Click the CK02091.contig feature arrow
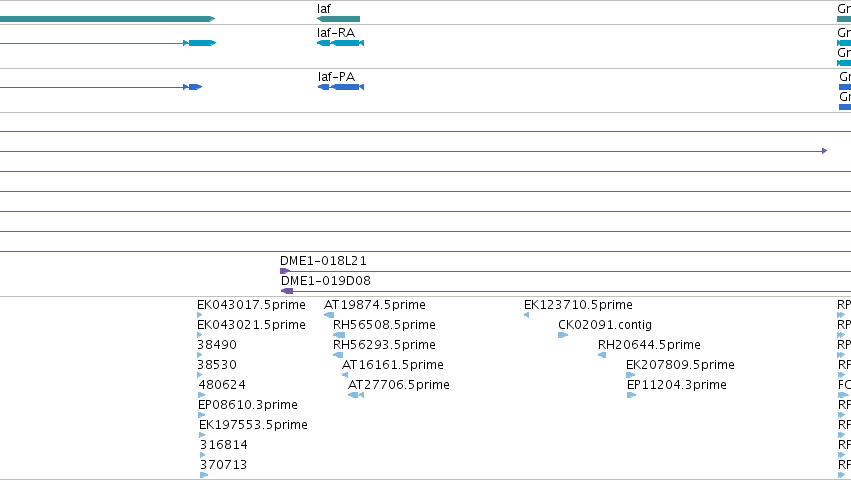This screenshot has width=851, height=480. pos(563,335)
